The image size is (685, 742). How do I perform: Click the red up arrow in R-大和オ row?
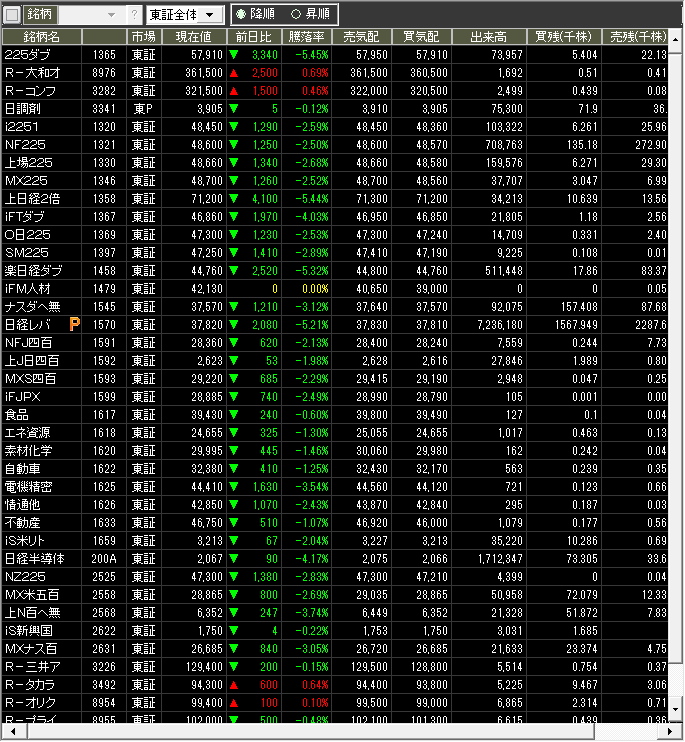point(233,72)
